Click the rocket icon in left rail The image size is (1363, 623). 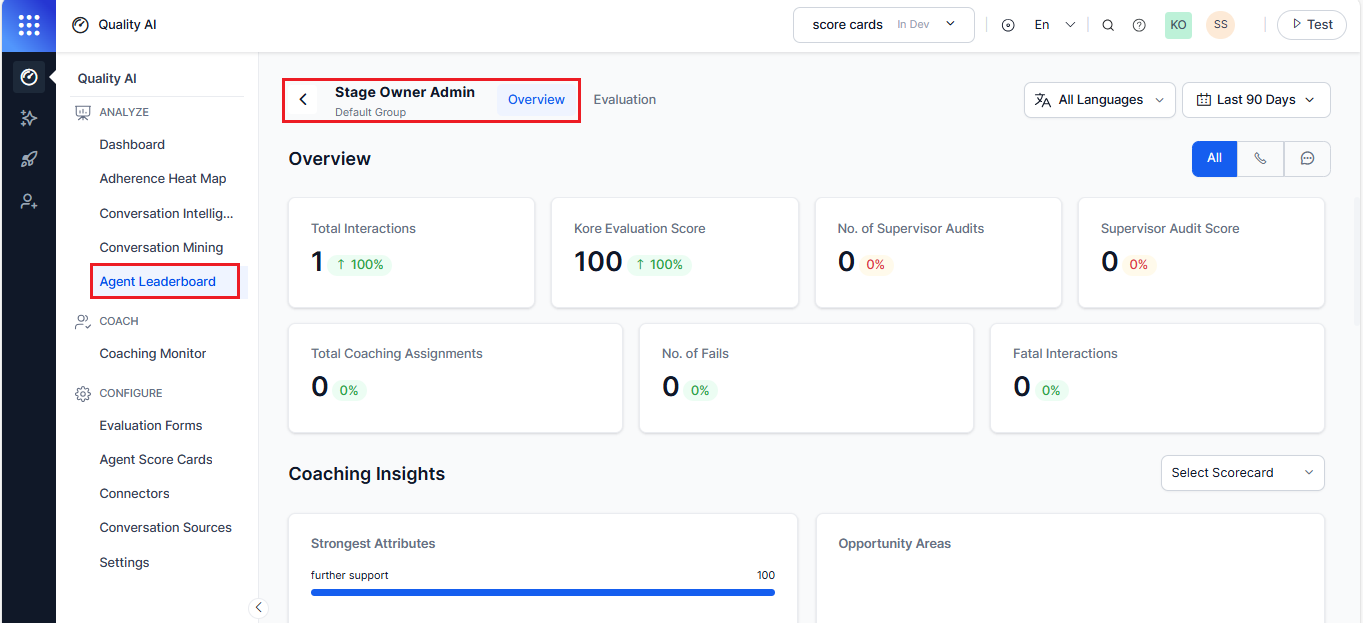pyautogui.click(x=29, y=159)
